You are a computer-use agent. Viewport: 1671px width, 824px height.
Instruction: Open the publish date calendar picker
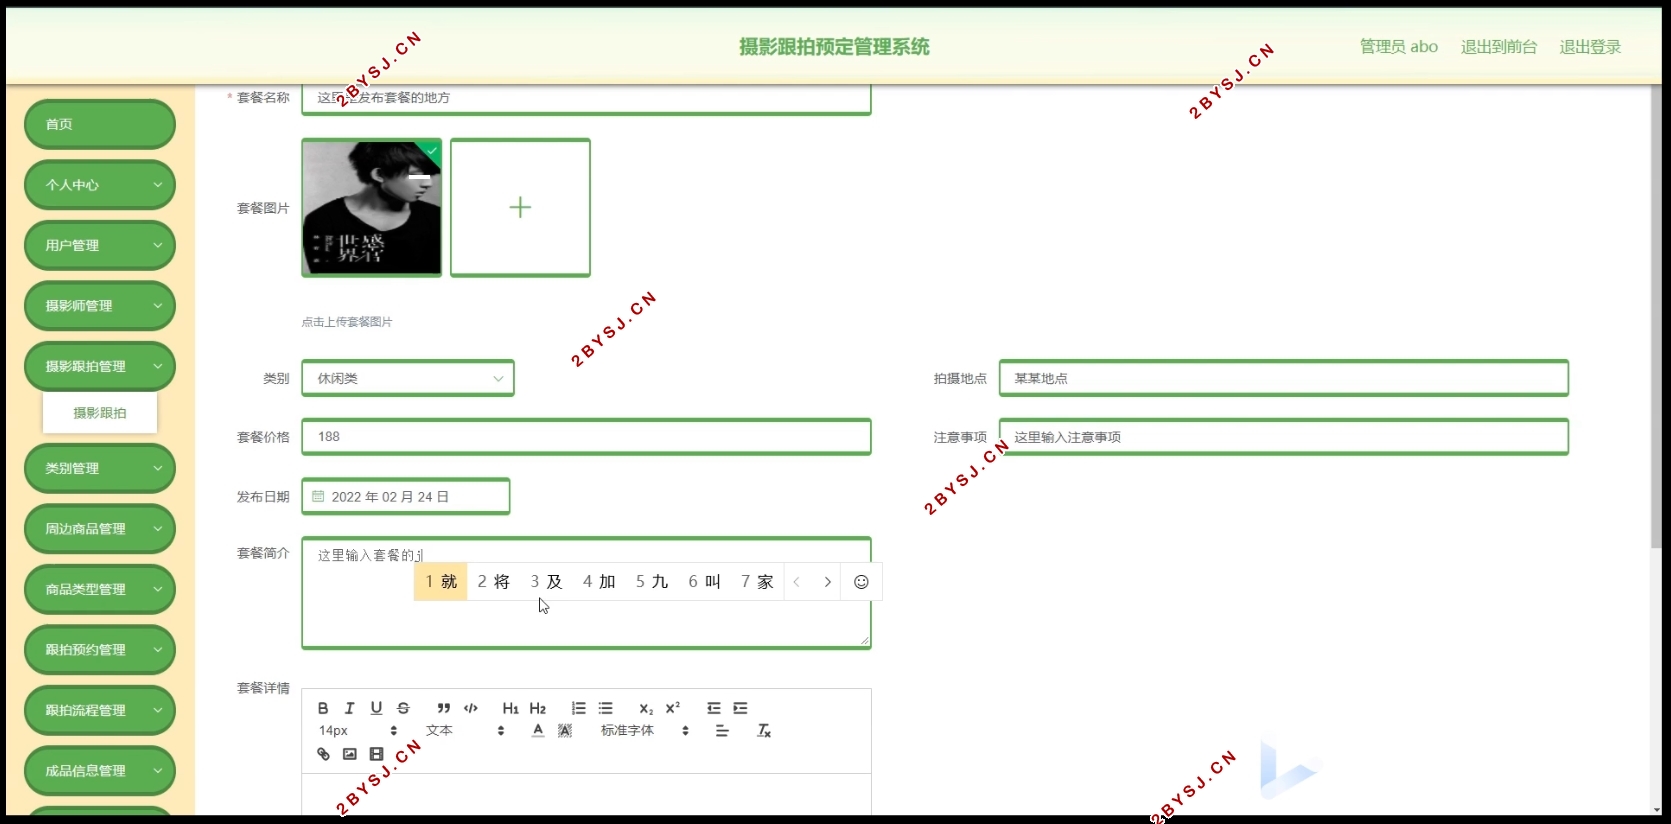click(406, 497)
